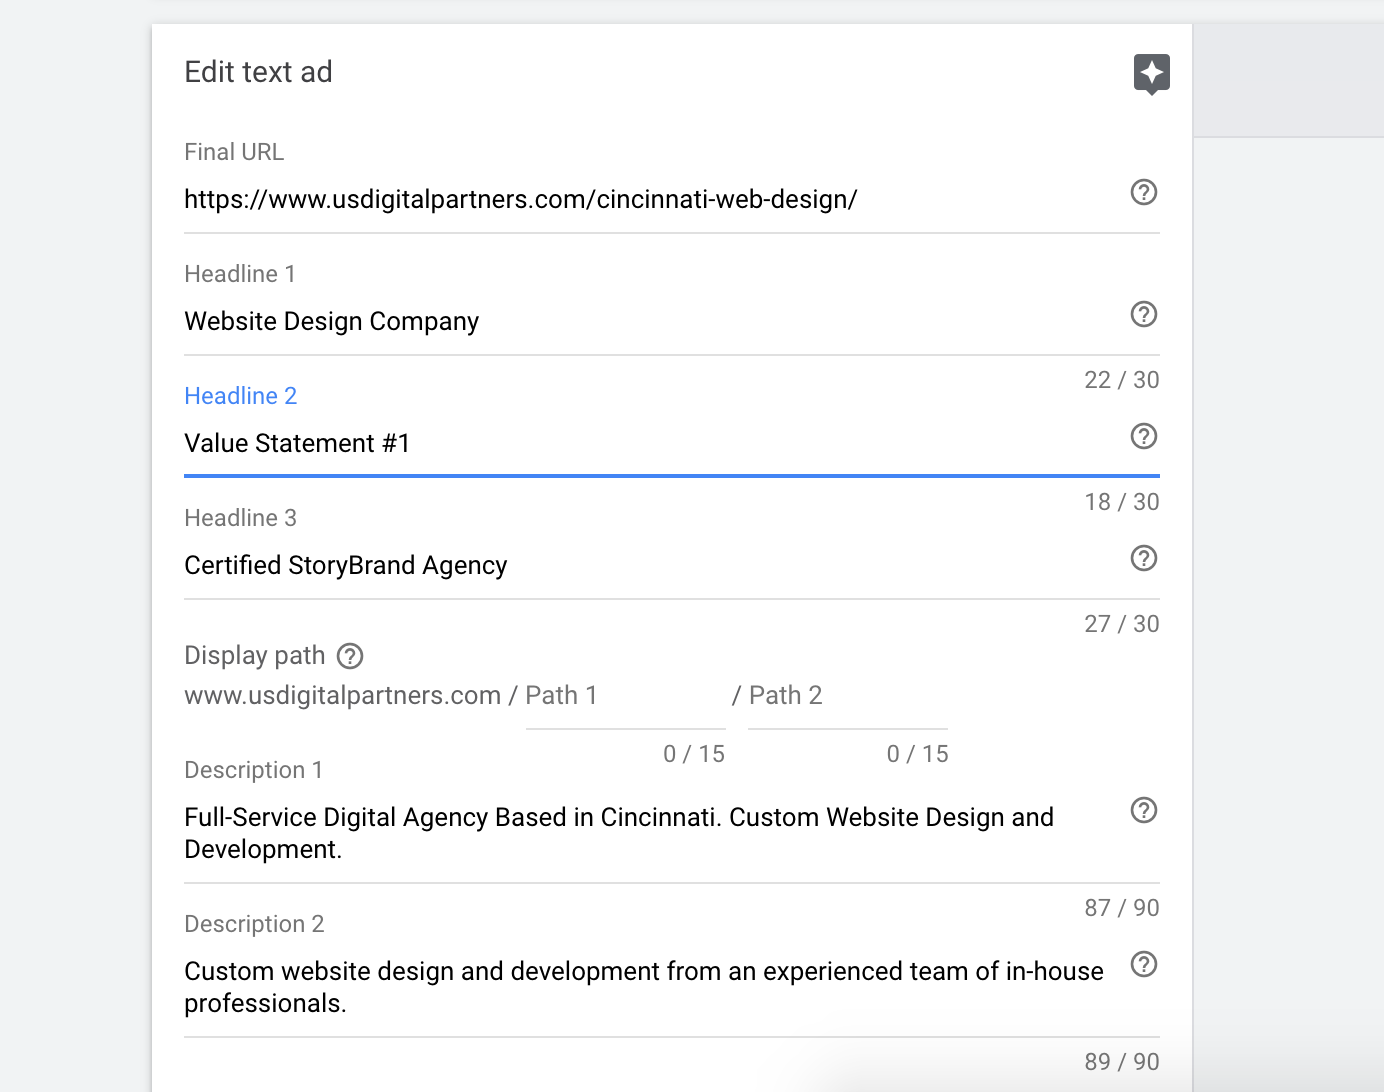Open the help icon for Headline 1
This screenshot has width=1384, height=1092.
click(1143, 314)
